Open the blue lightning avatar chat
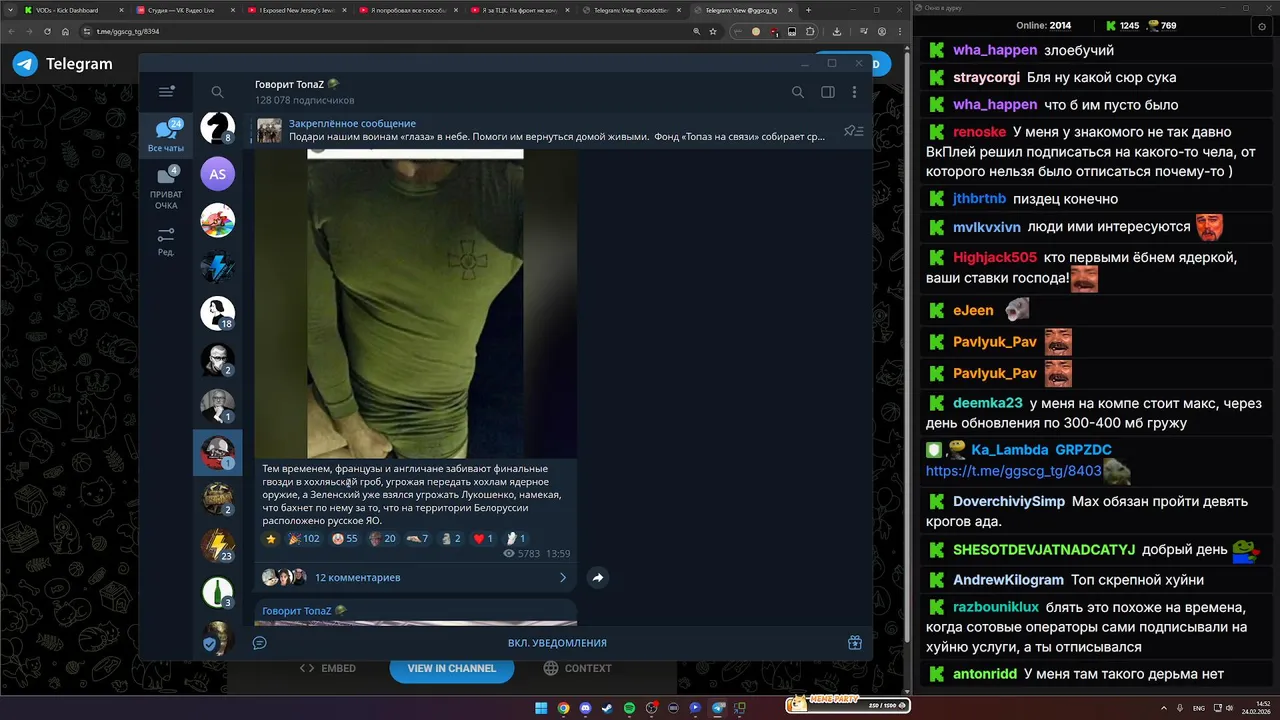 pyautogui.click(x=218, y=267)
